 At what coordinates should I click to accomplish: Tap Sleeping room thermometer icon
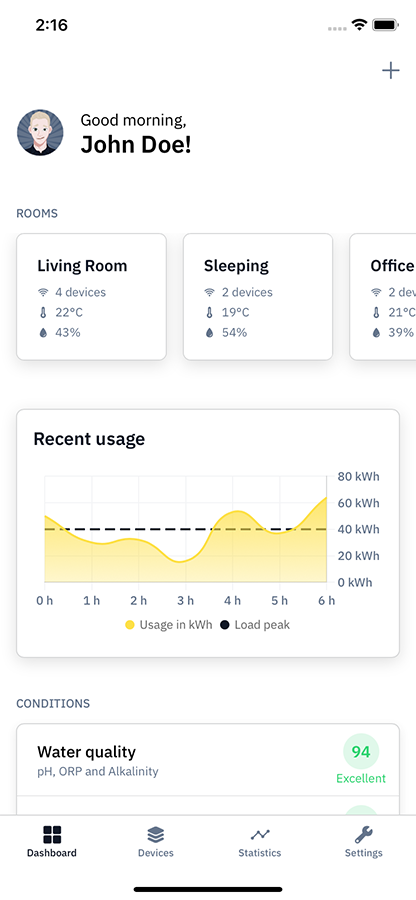209,312
